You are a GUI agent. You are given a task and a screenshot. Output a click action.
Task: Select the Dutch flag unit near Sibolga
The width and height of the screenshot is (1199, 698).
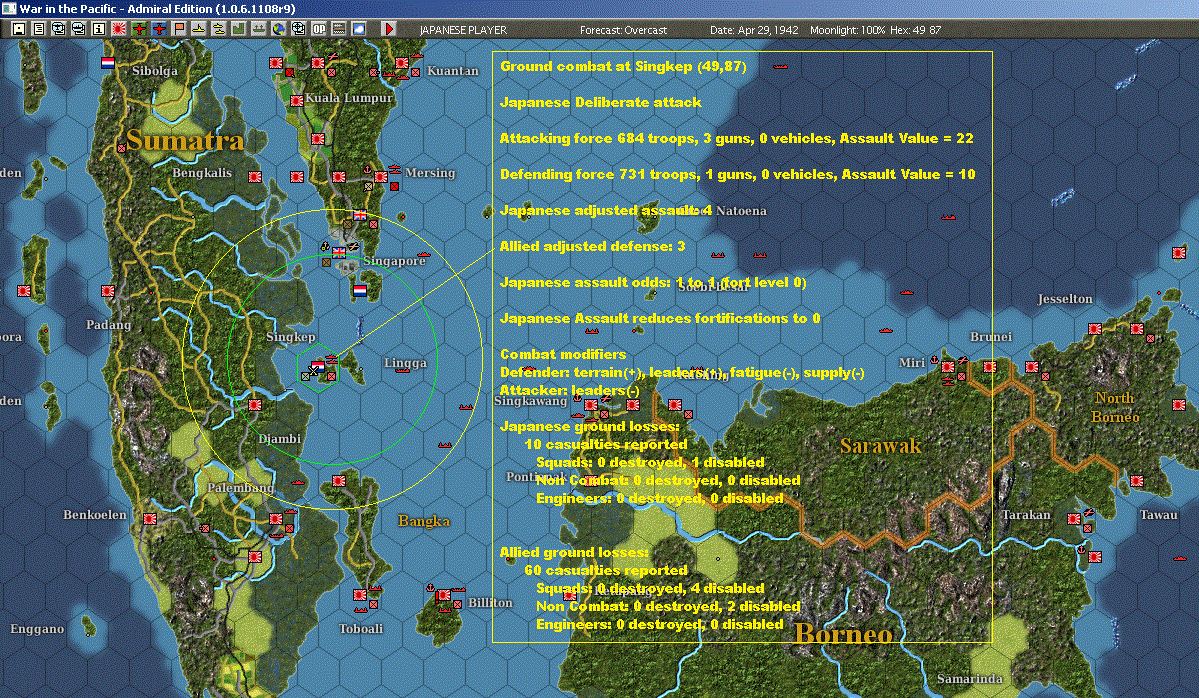108,63
